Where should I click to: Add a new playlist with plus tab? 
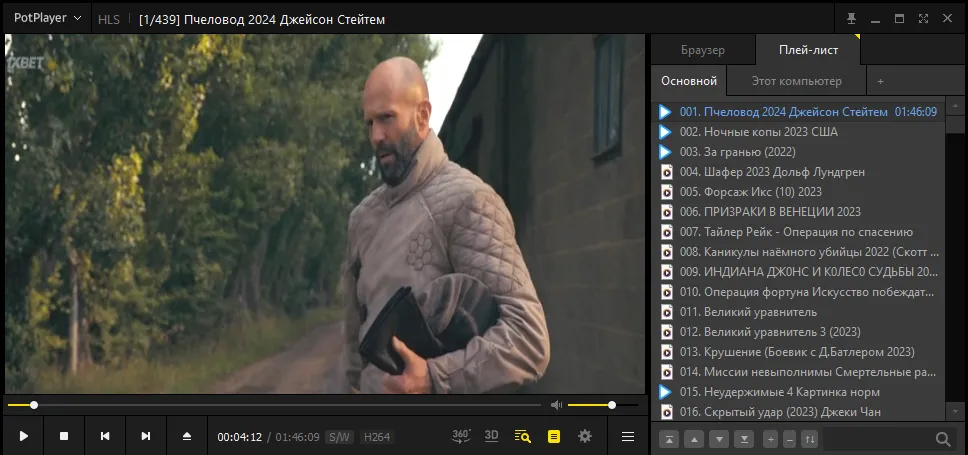[x=880, y=81]
